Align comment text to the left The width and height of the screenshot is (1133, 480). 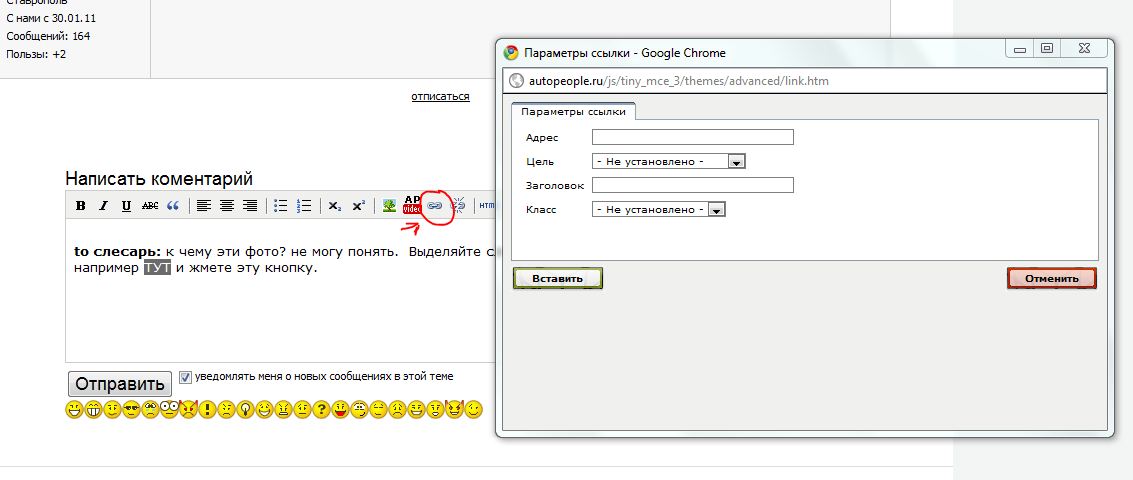pyautogui.click(x=204, y=206)
